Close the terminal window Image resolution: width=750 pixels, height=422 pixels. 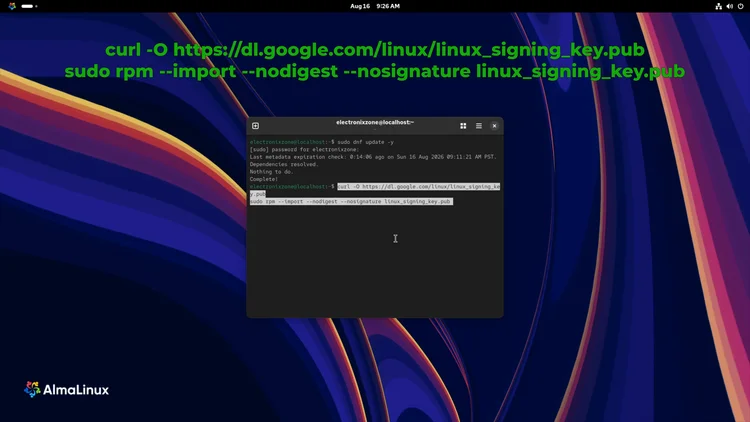(495, 126)
